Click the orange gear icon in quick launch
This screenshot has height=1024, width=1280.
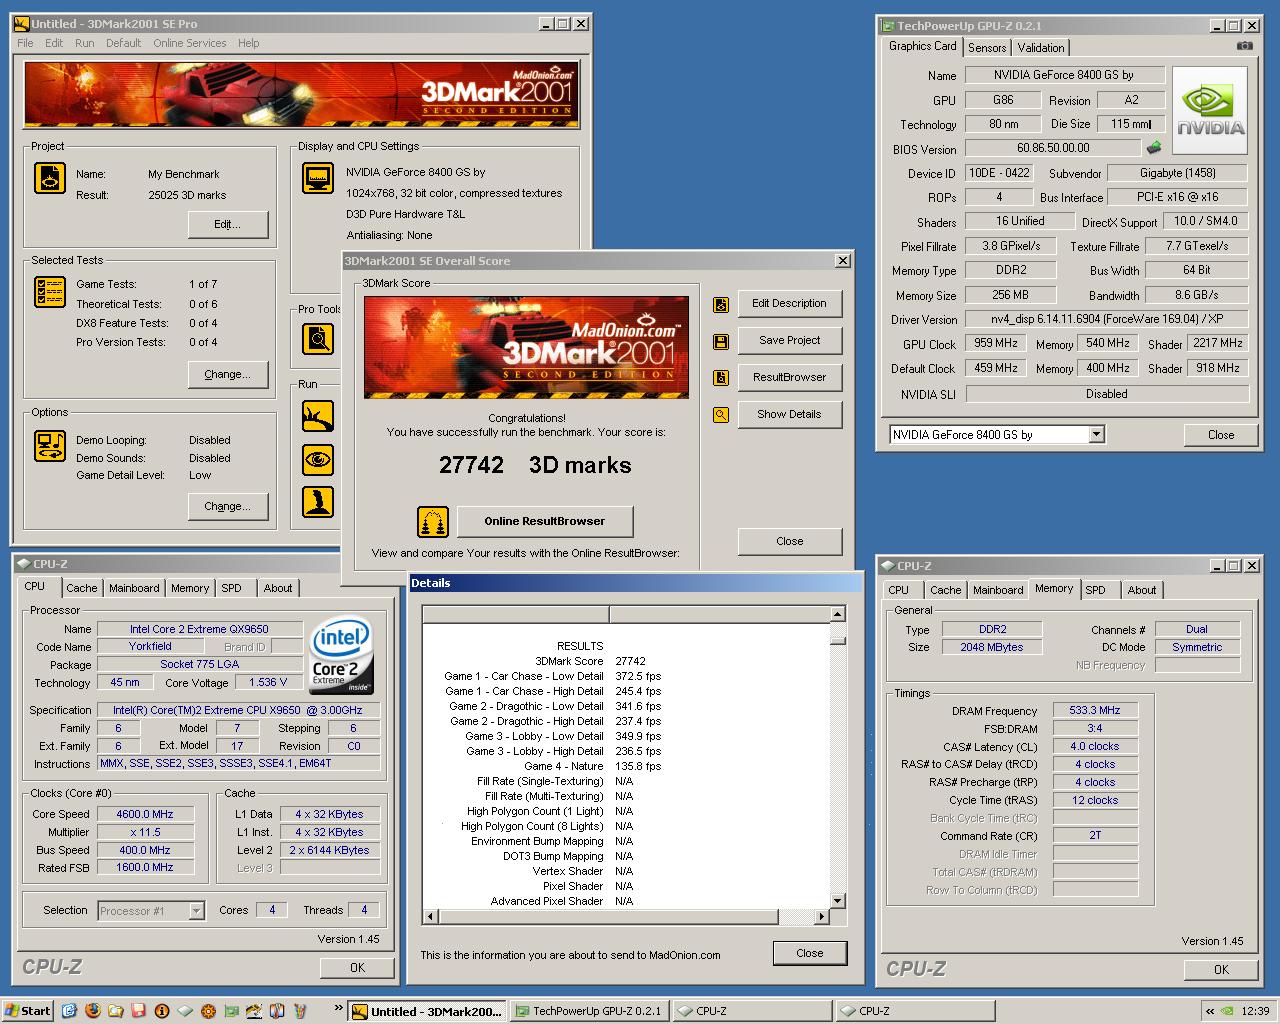tap(208, 1011)
